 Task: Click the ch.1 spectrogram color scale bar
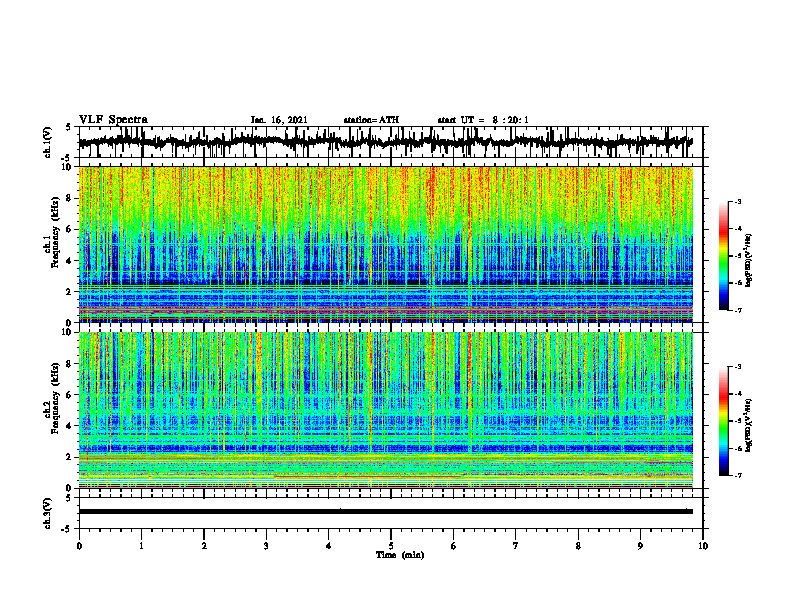[724, 256]
